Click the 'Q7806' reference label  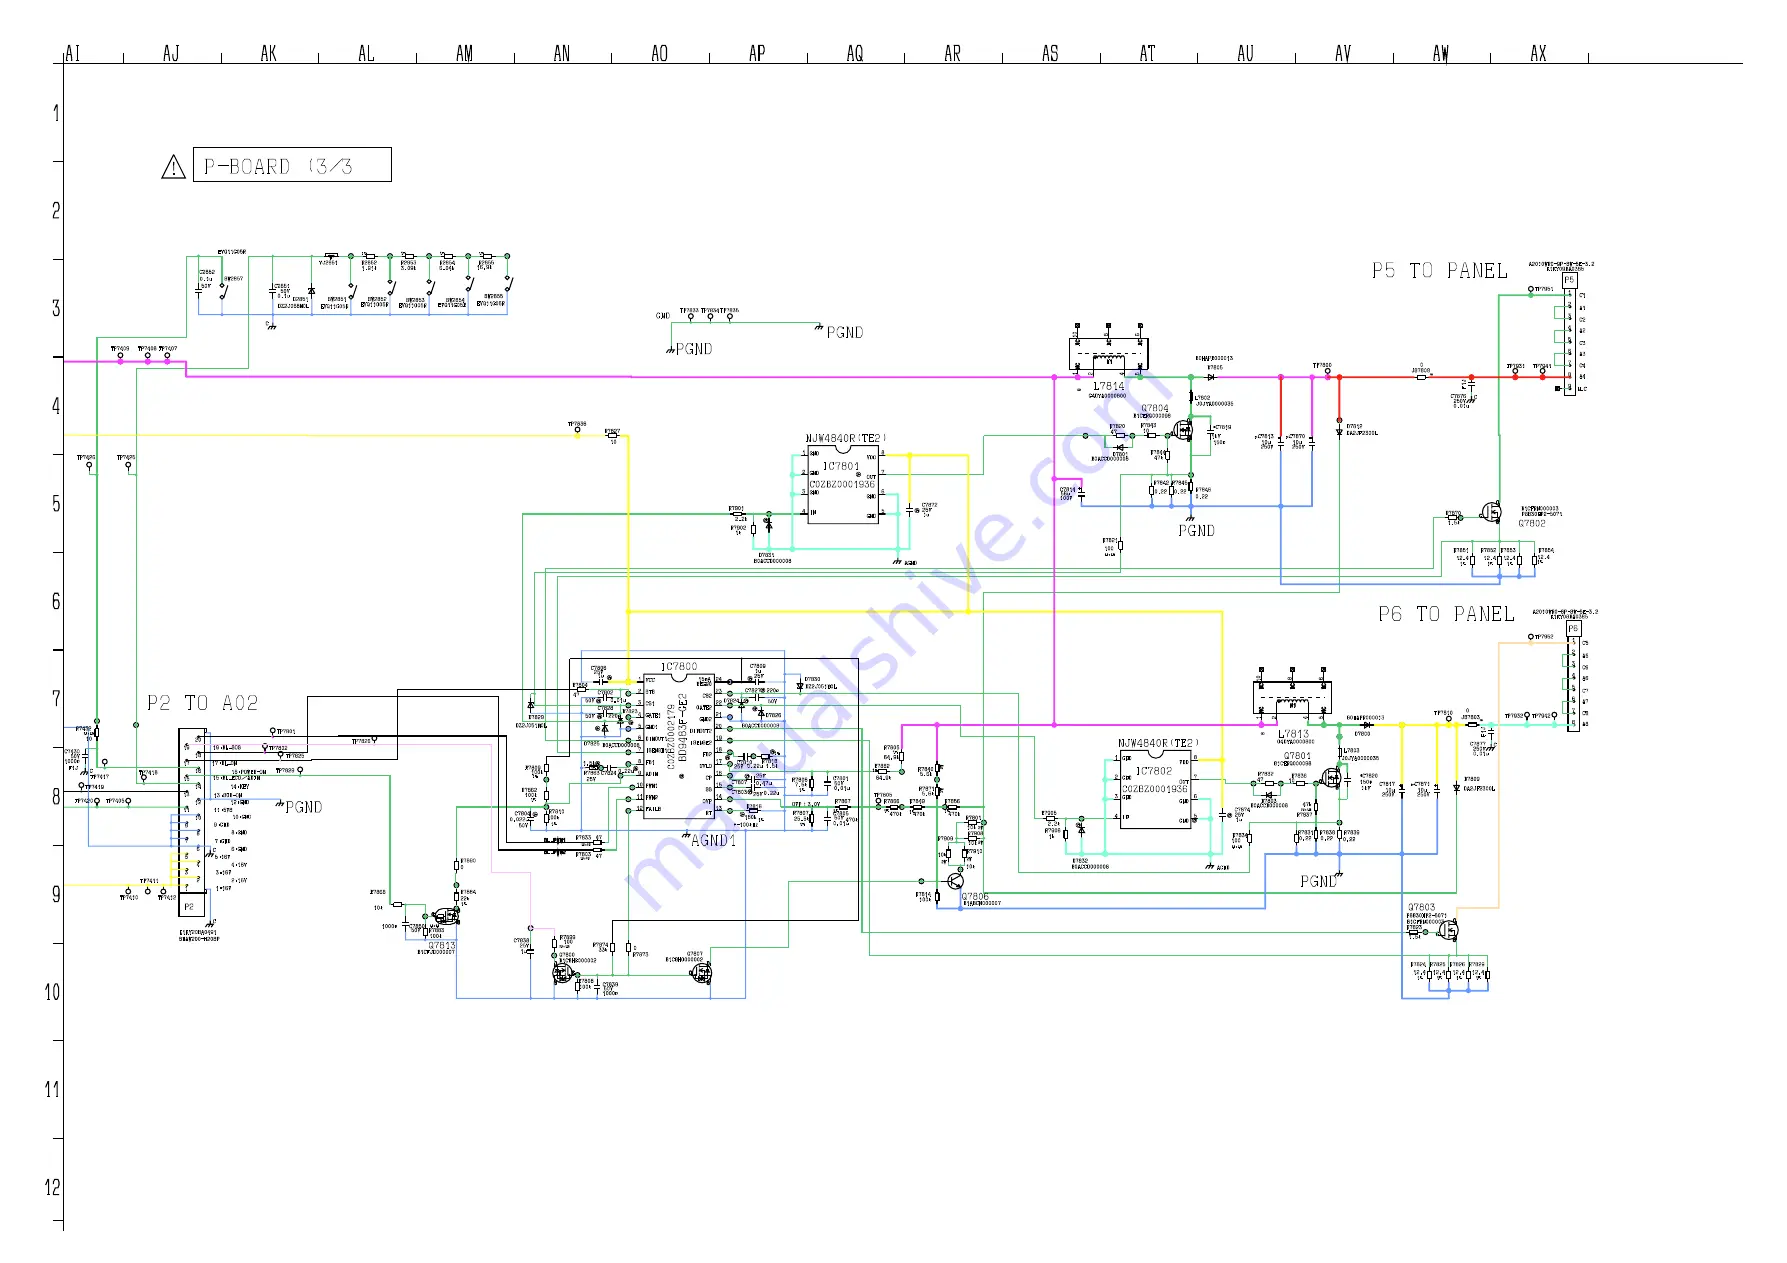point(975,897)
